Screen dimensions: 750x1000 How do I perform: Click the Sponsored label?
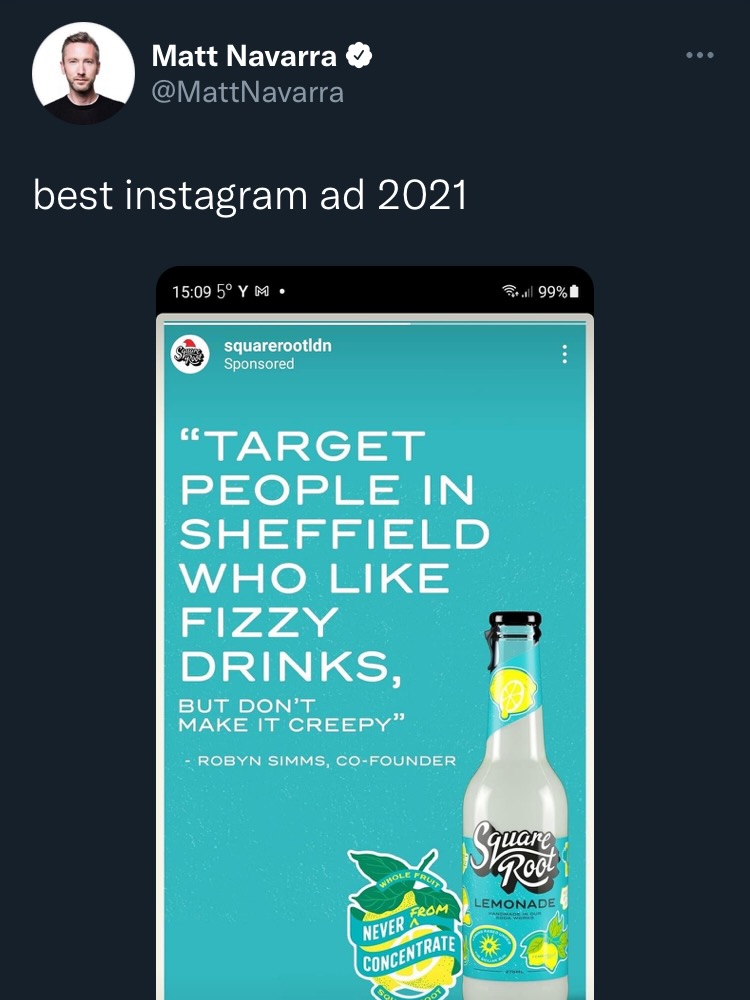click(259, 364)
